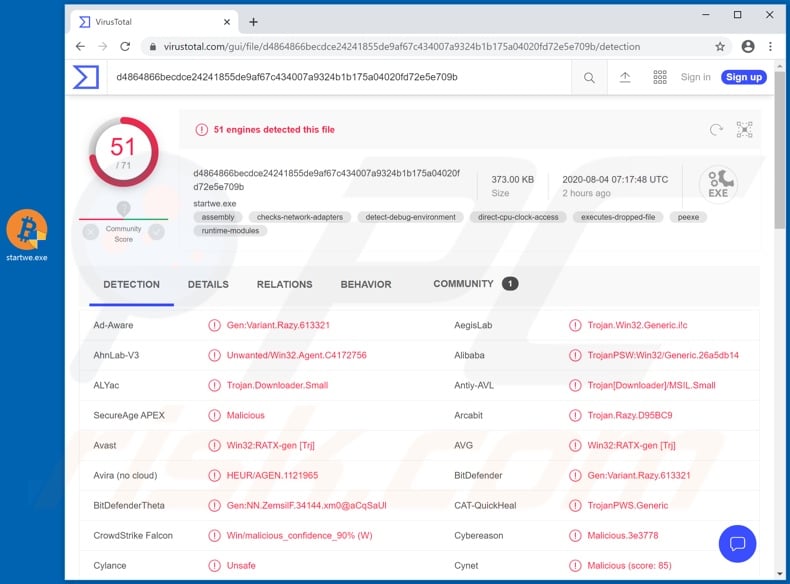Vote harmless with the check icon
The height and width of the screenshot is (584, 790).
coord(157,232)
